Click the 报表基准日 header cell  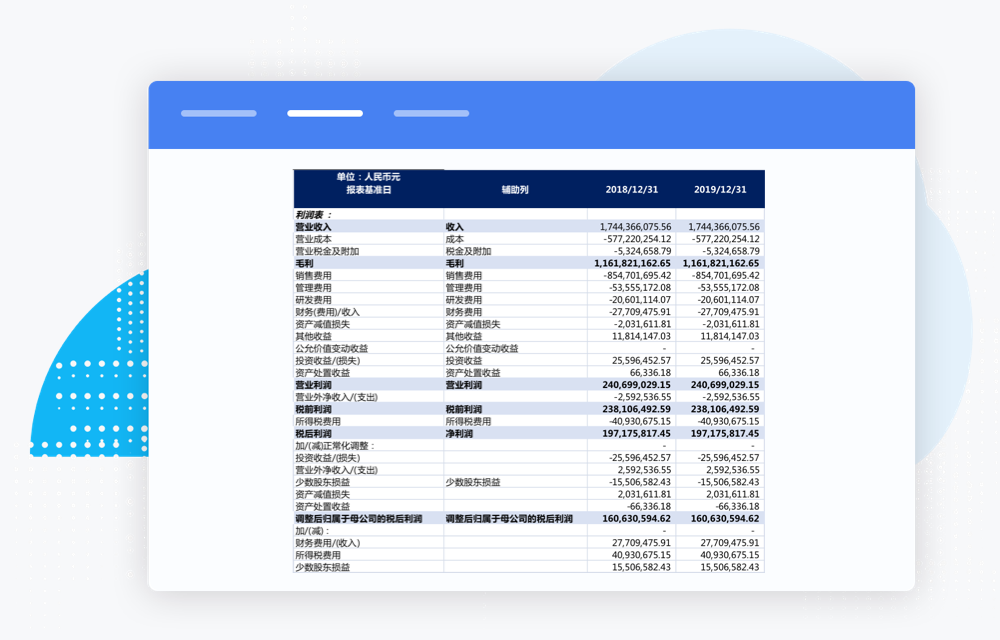pyautogui.click(x=368, y=189)
